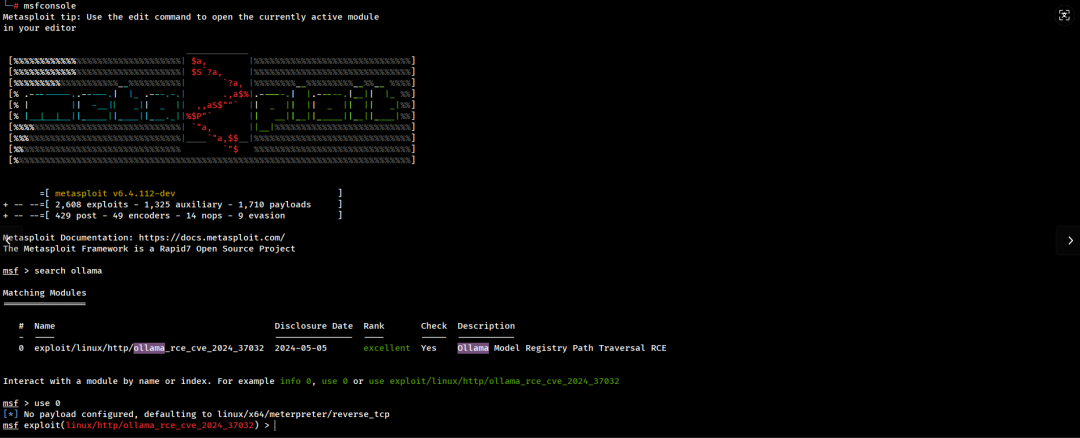Click the red module path in the last prompt
1080x438 pixels.
coord(160,425)
